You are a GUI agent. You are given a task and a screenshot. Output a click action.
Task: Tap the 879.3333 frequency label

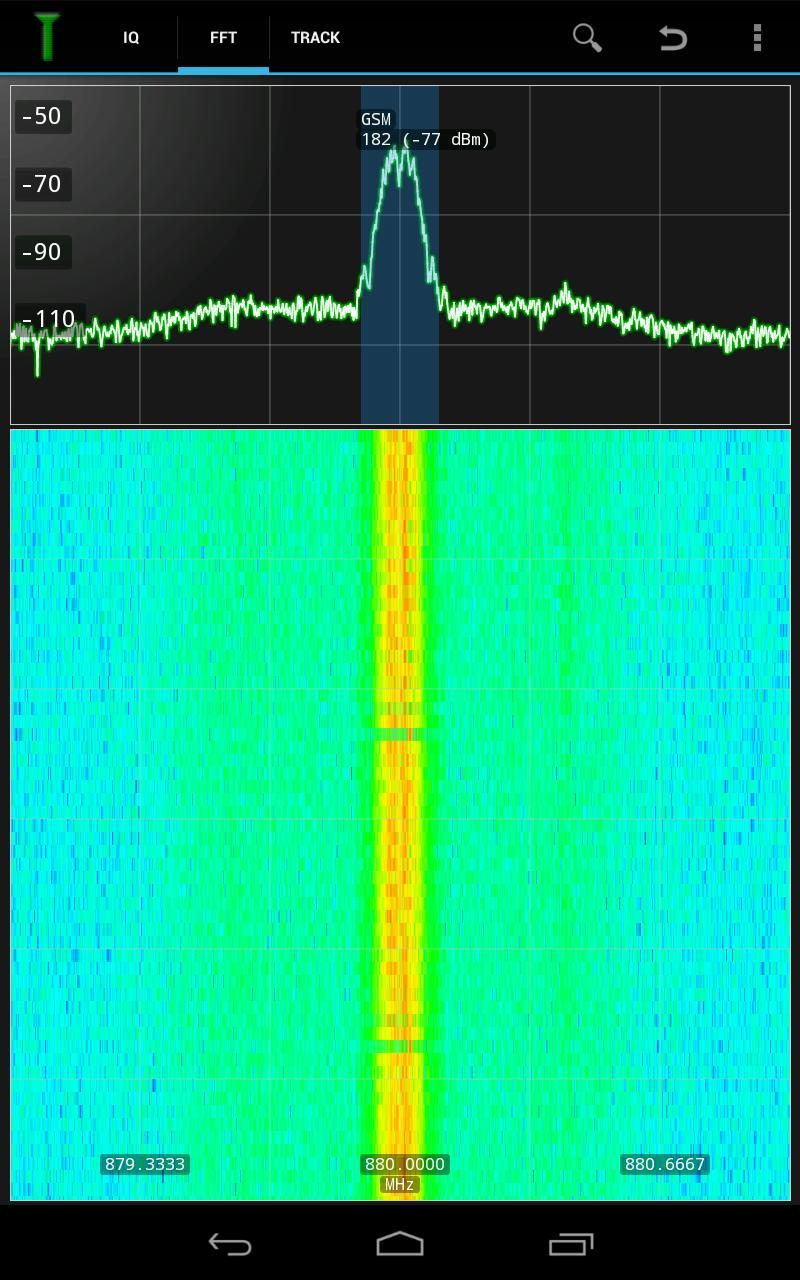tap(145, 1164)
